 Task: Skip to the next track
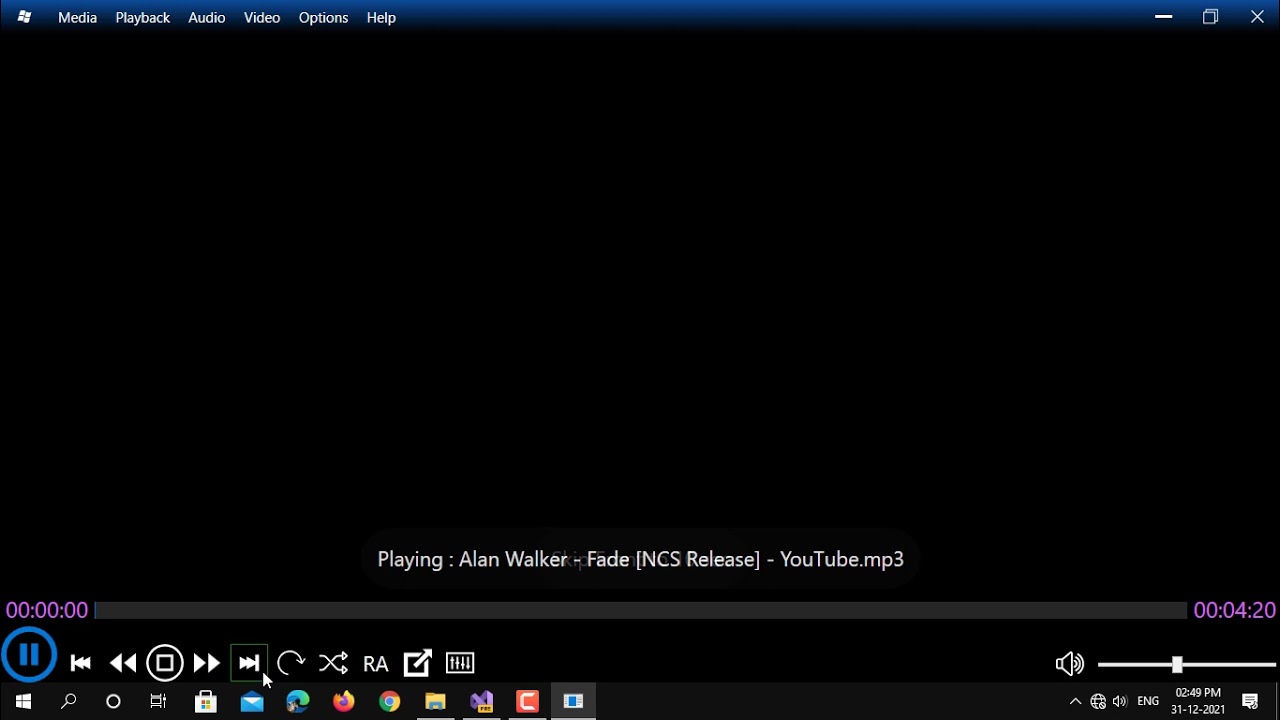pos(249,663)
